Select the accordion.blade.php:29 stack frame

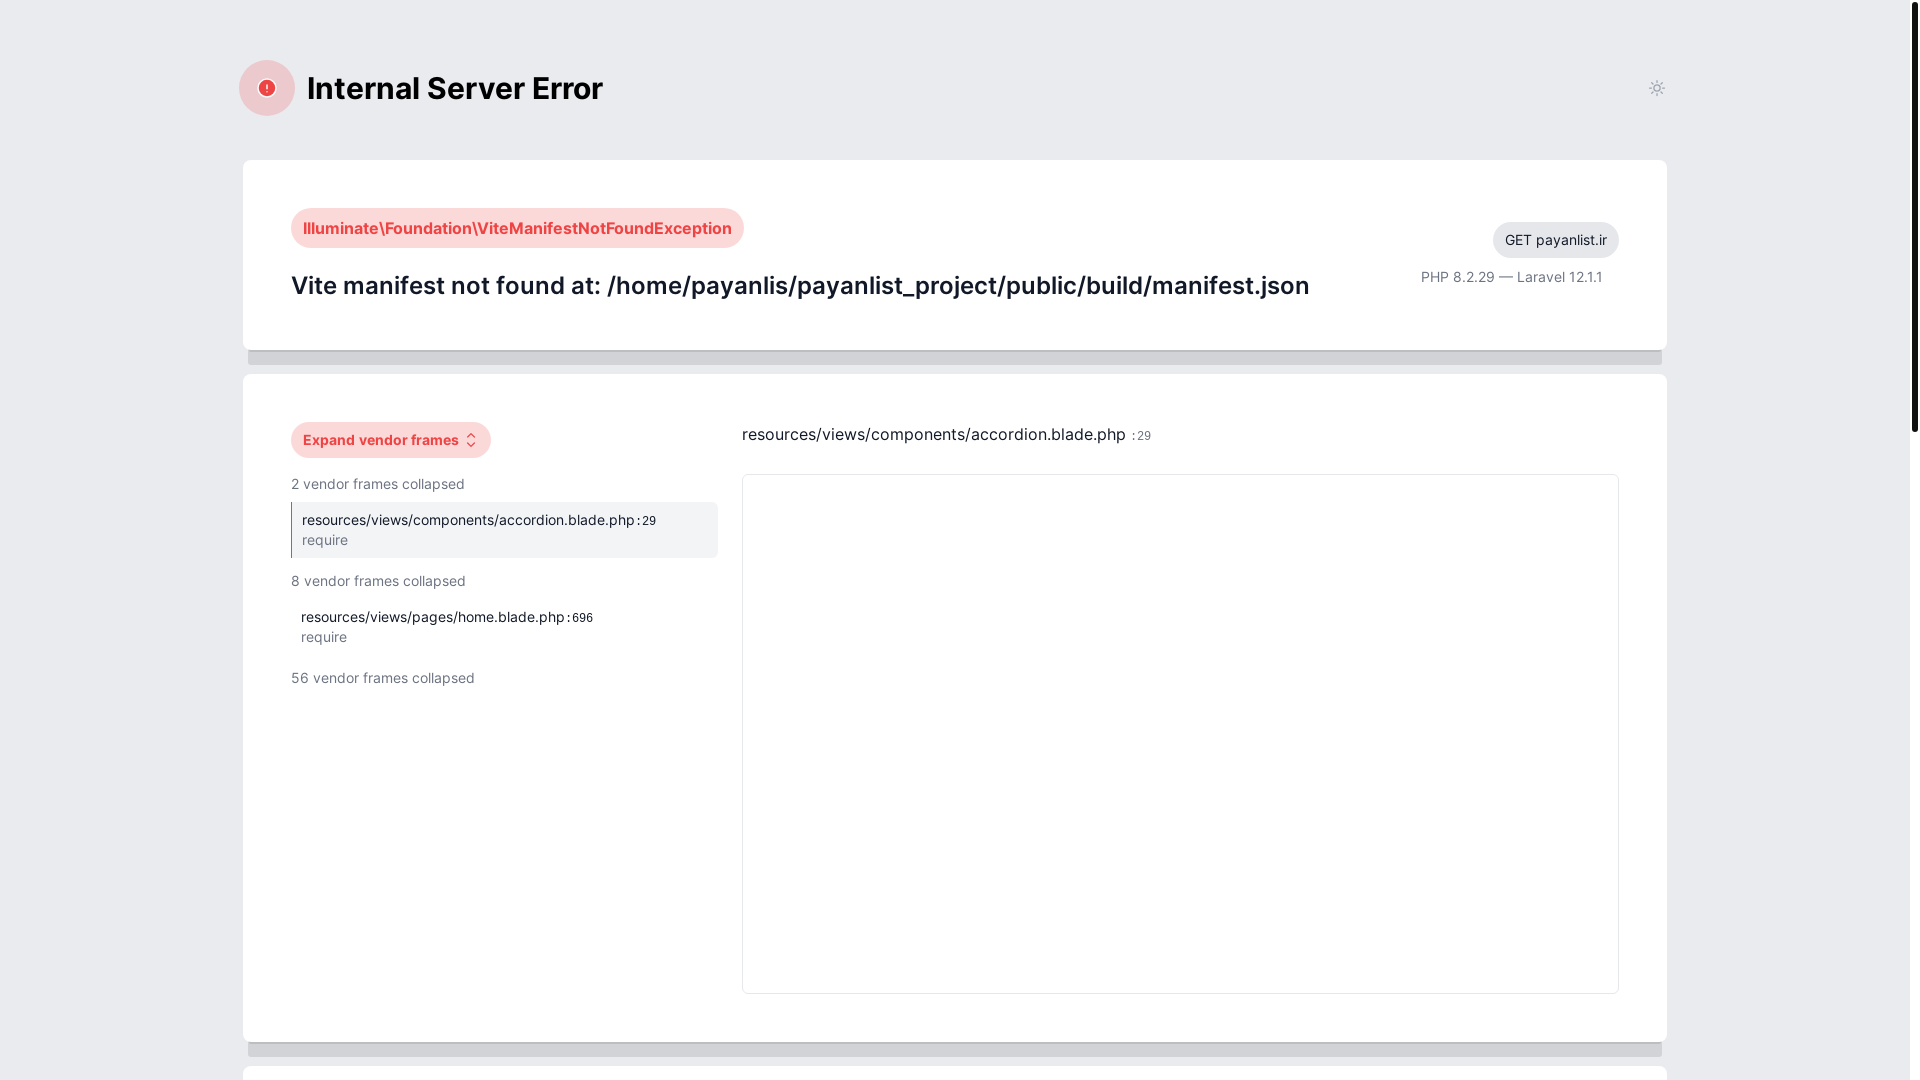tap(504, 530)
